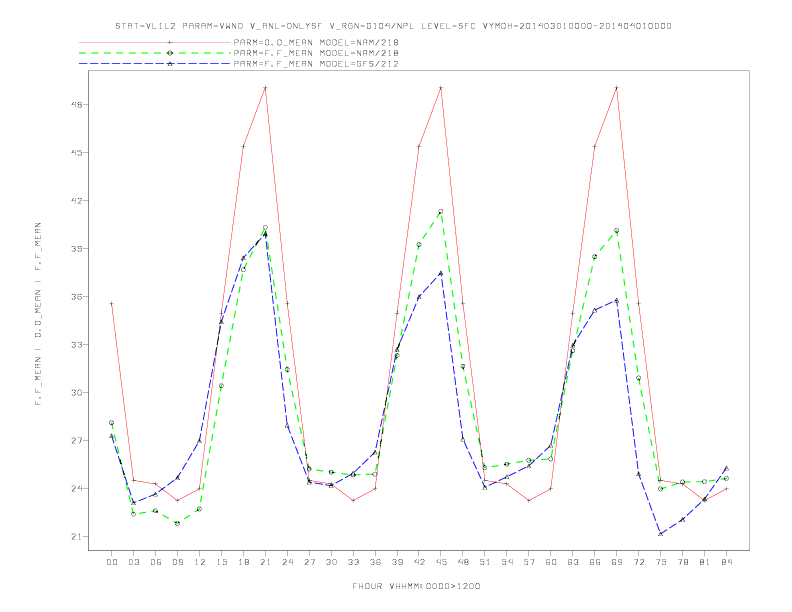Image resolution: width=792 pixels, height=612 pixels.
Task: Select legend entry PARM=F.F_MEAN MODEL=NAM/218
Action: point(316,53)
